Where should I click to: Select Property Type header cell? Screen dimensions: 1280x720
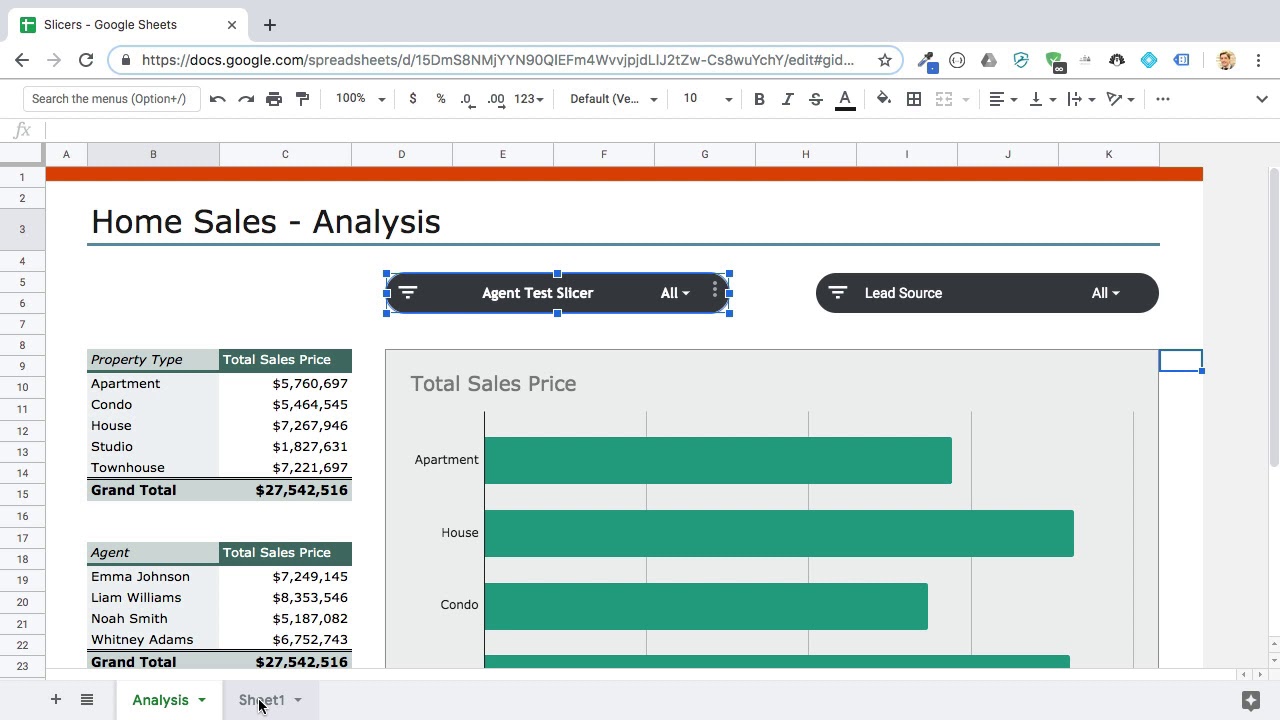(x=153, y=360)
